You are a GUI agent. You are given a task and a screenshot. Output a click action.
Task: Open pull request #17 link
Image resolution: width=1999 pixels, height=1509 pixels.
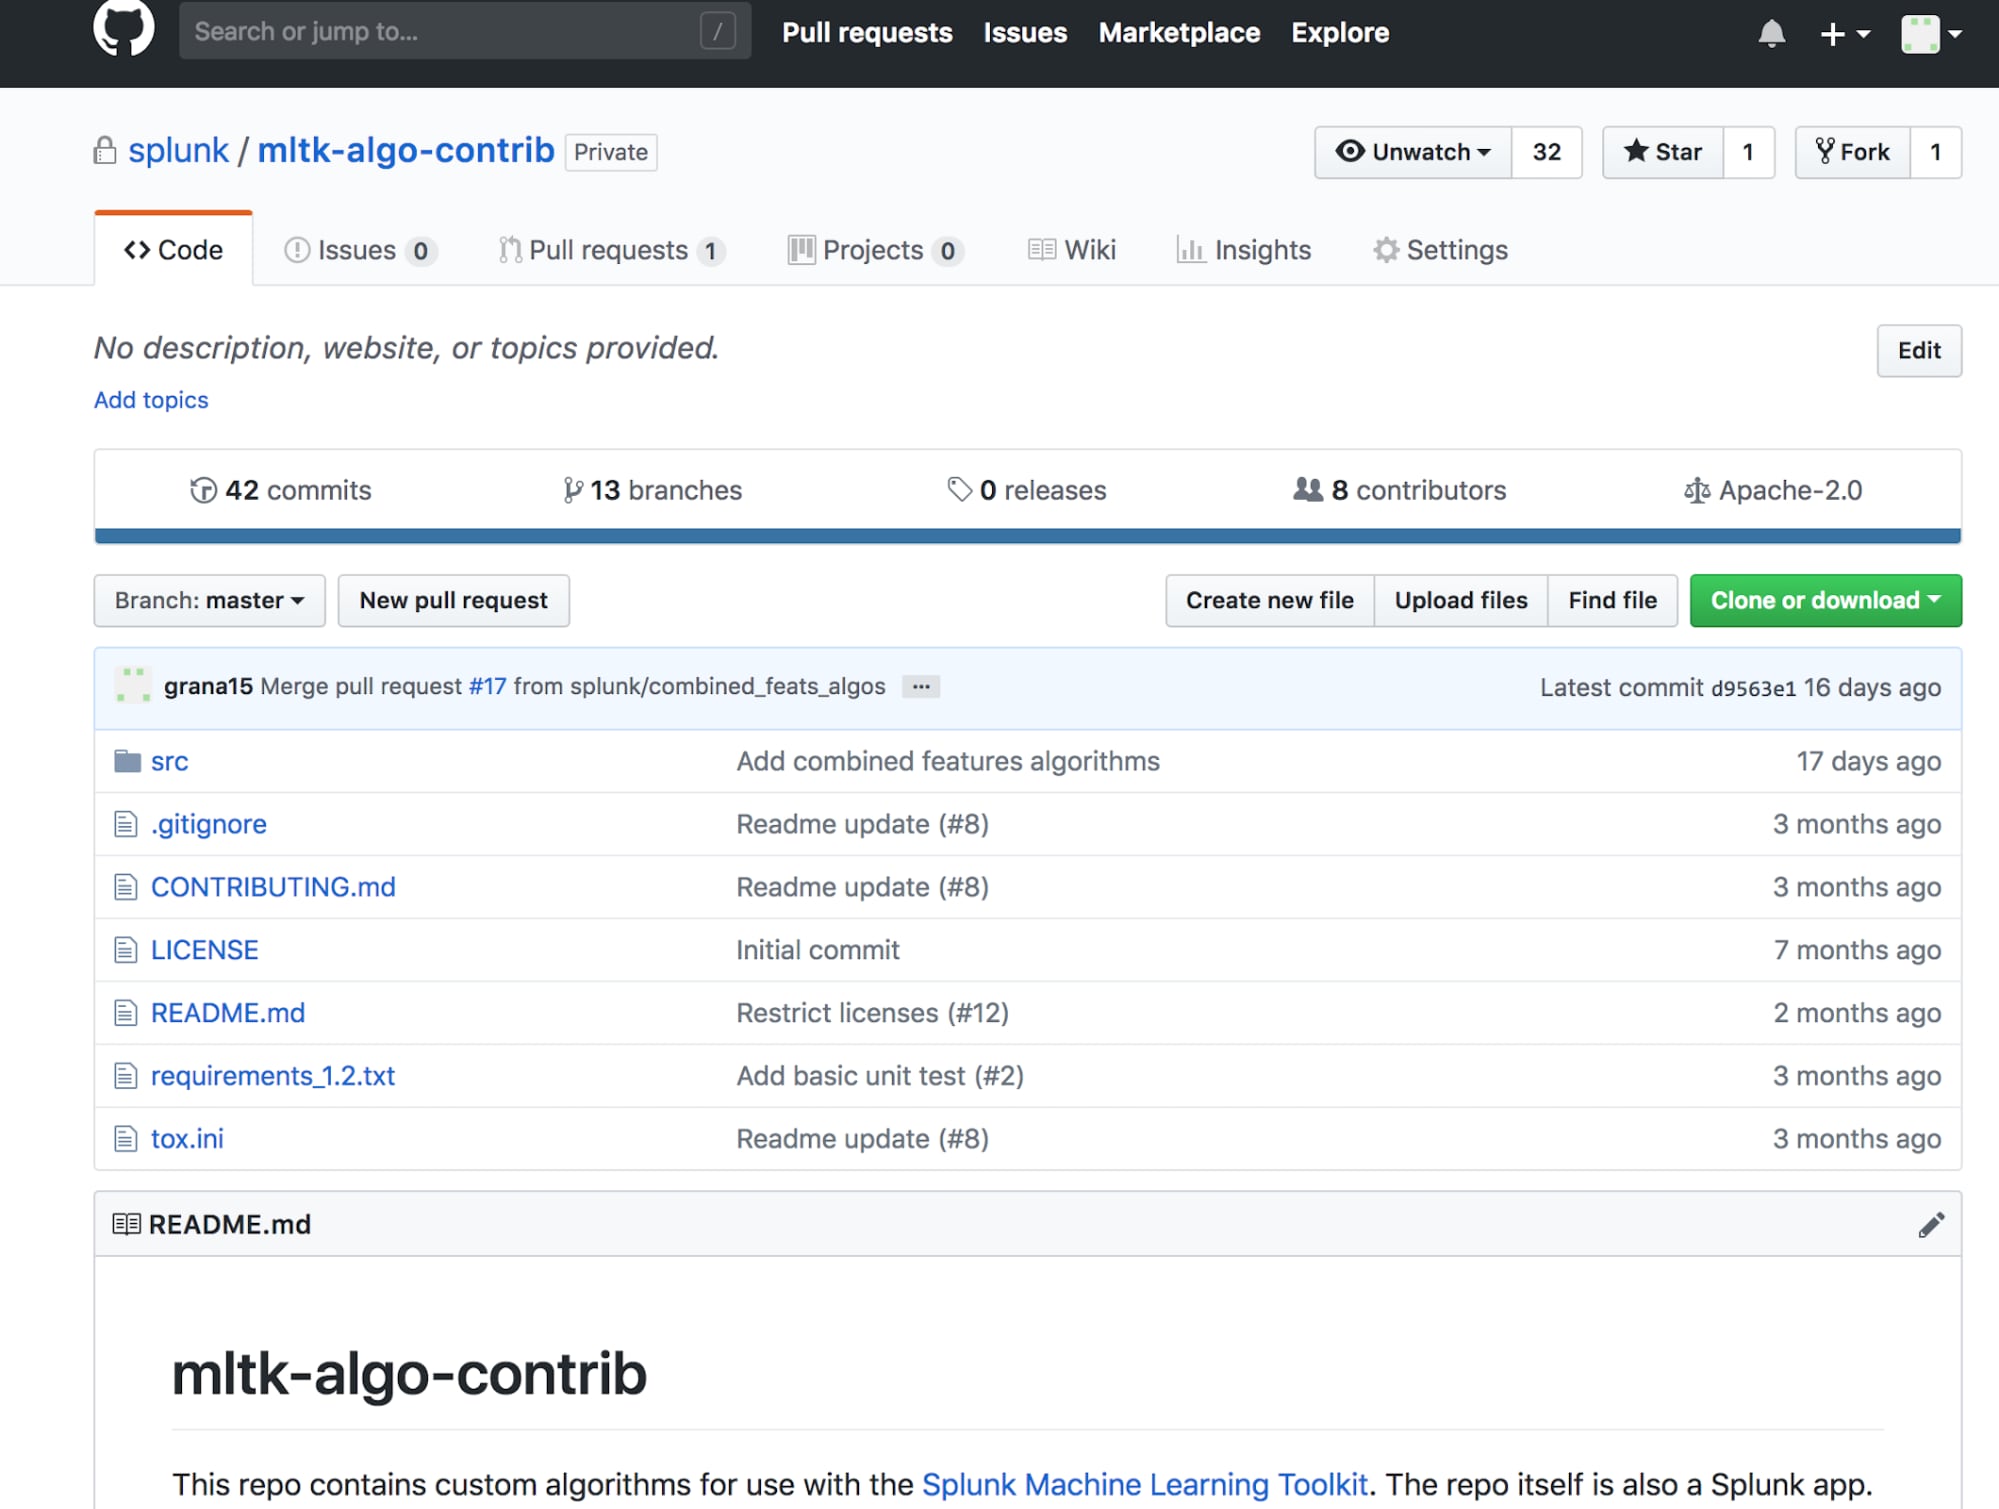tap(487, 686)
